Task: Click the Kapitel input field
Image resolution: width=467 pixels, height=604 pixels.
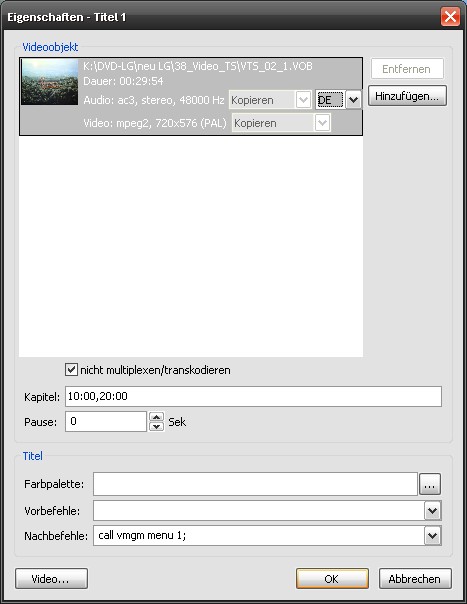Action: coord(253,396)
